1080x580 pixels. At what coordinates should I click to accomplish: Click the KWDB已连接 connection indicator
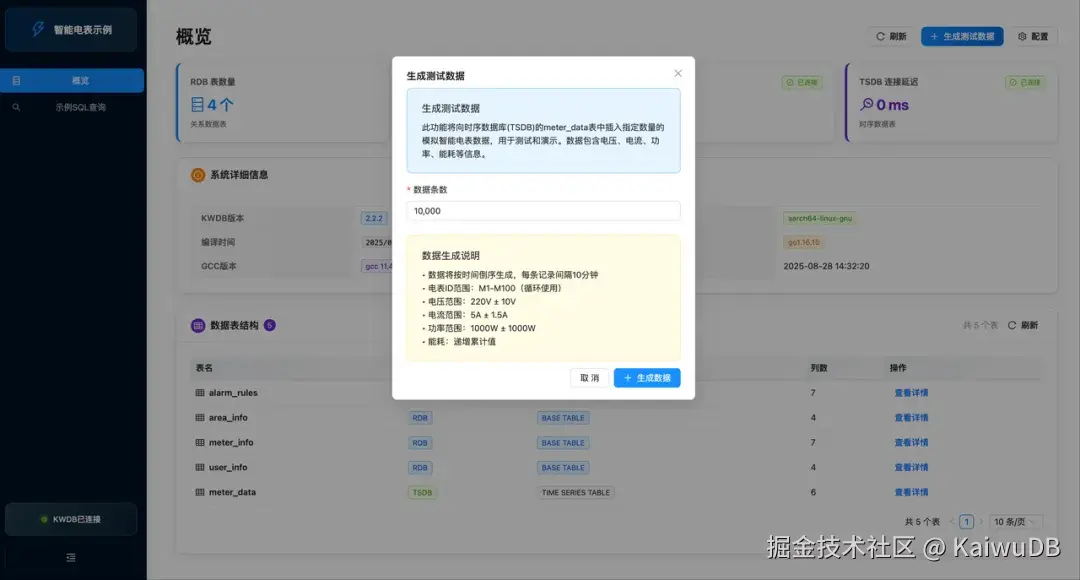tap(71, 519)
